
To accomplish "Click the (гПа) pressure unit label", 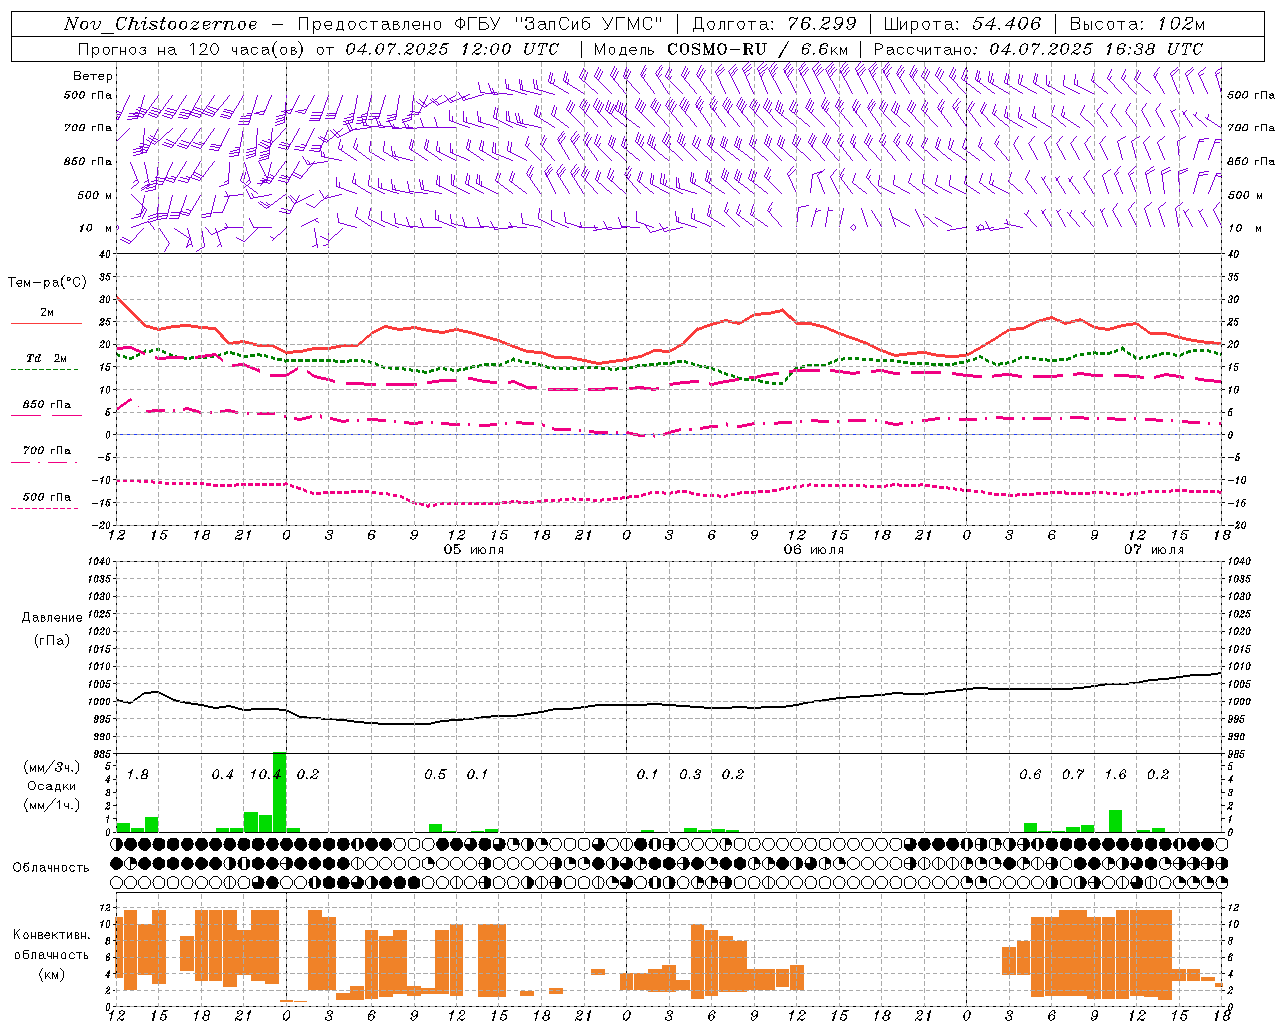I will pyautogui.click(x=52, y=641).
